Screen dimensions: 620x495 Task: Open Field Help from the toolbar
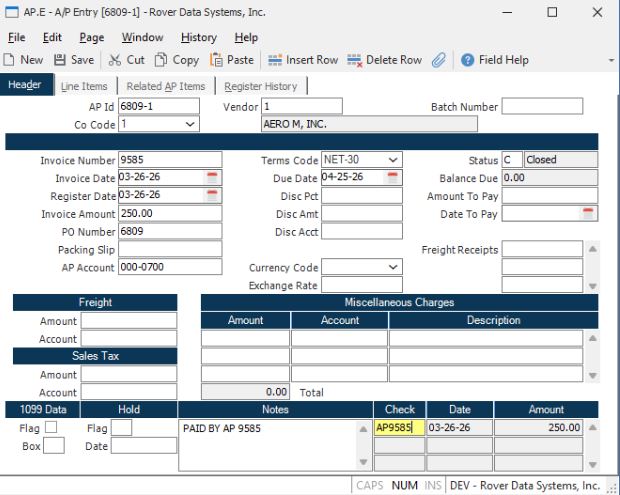[x=467, y=60]
